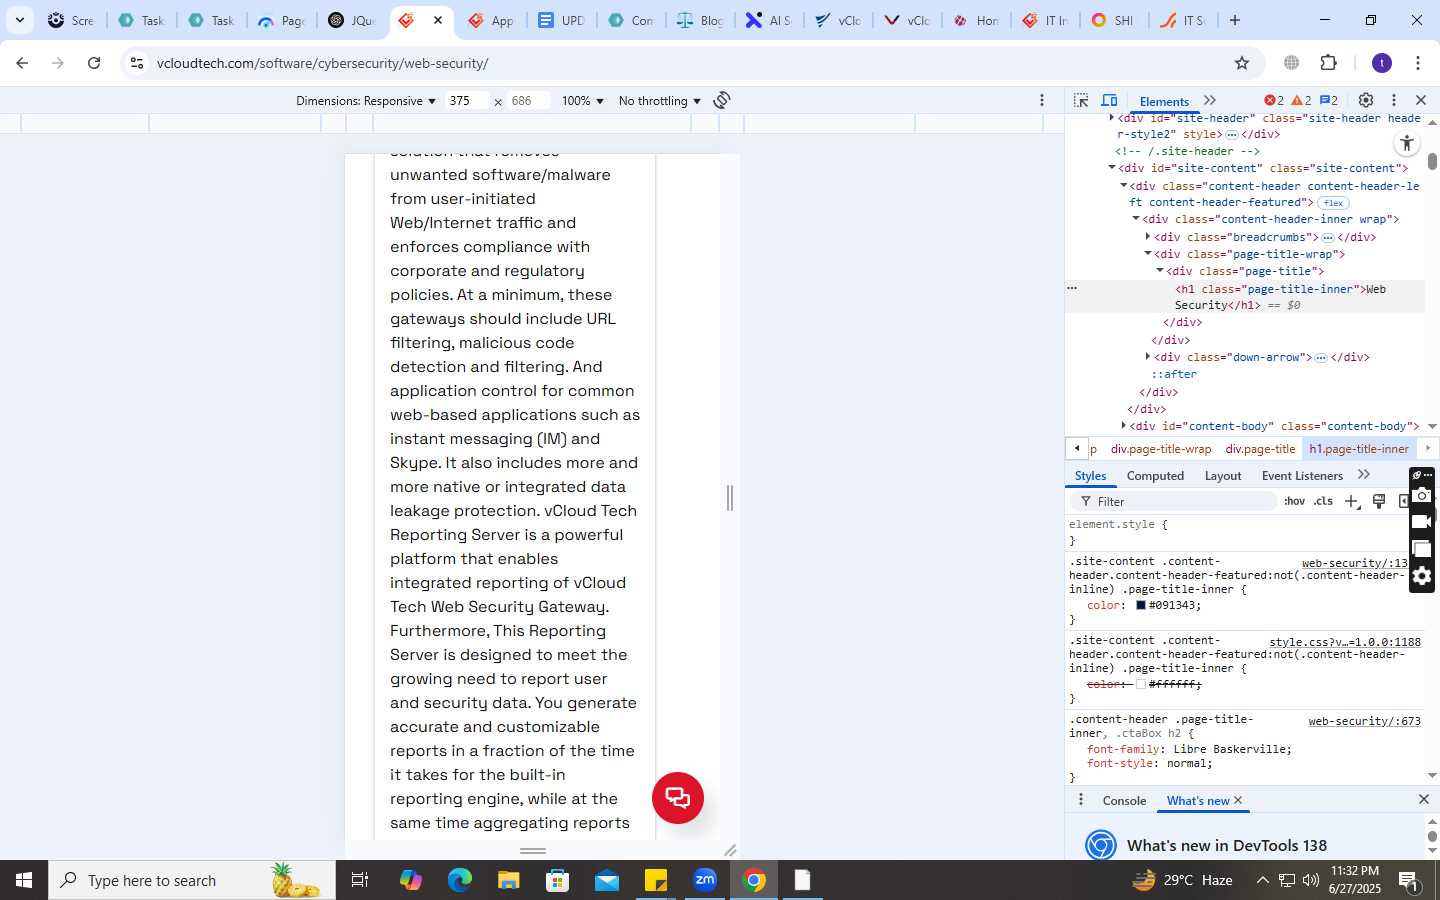Open the web-security/:13 source link
This screenshot has height=900, width=1440.
click(x=1355, y=563)
